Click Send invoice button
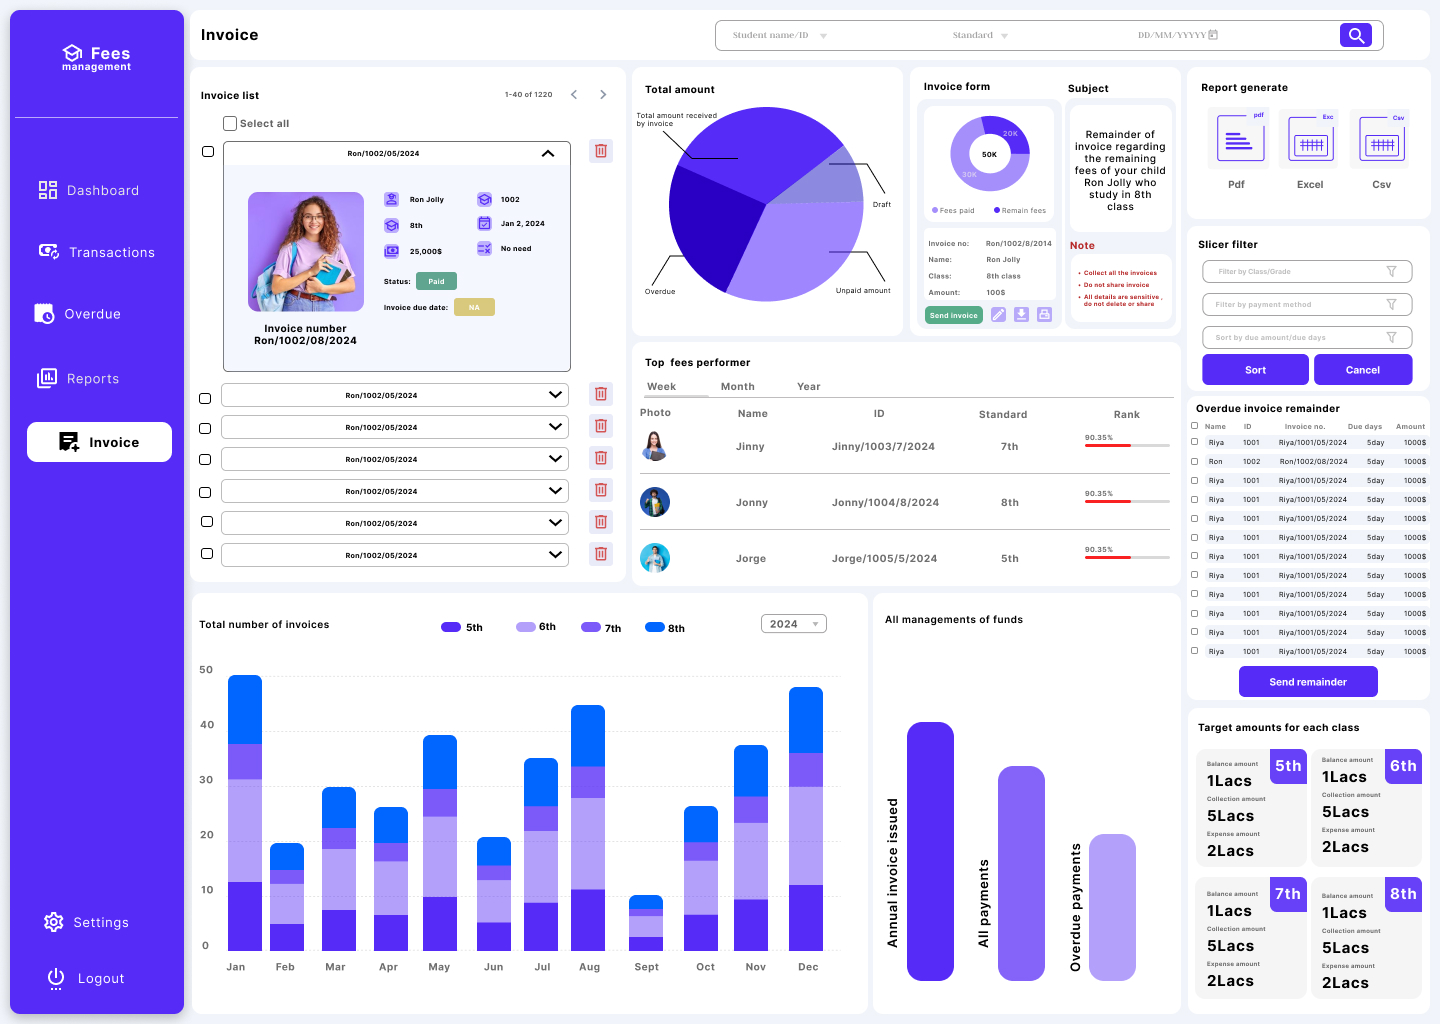The height and width of the screenshot is (1024, 1440). 954,315
